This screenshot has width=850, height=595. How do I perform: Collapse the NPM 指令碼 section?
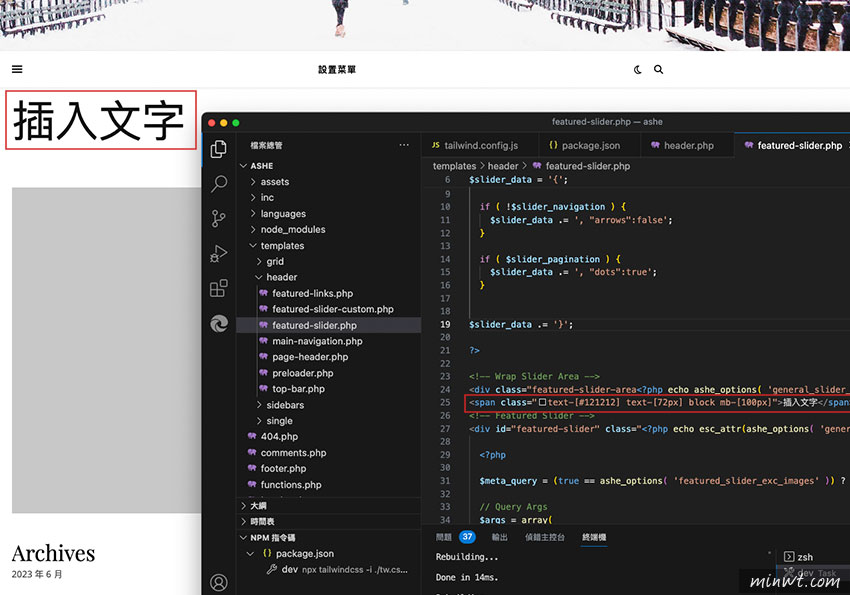point(329,538)
